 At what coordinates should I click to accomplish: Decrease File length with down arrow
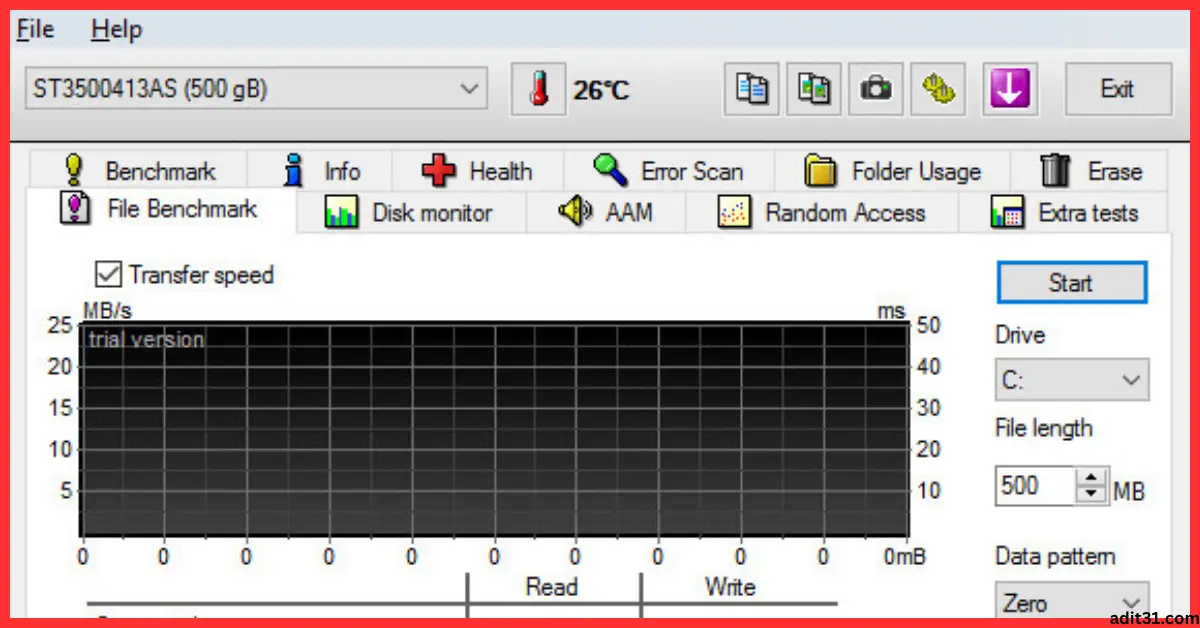click(x=1092, y=495)
